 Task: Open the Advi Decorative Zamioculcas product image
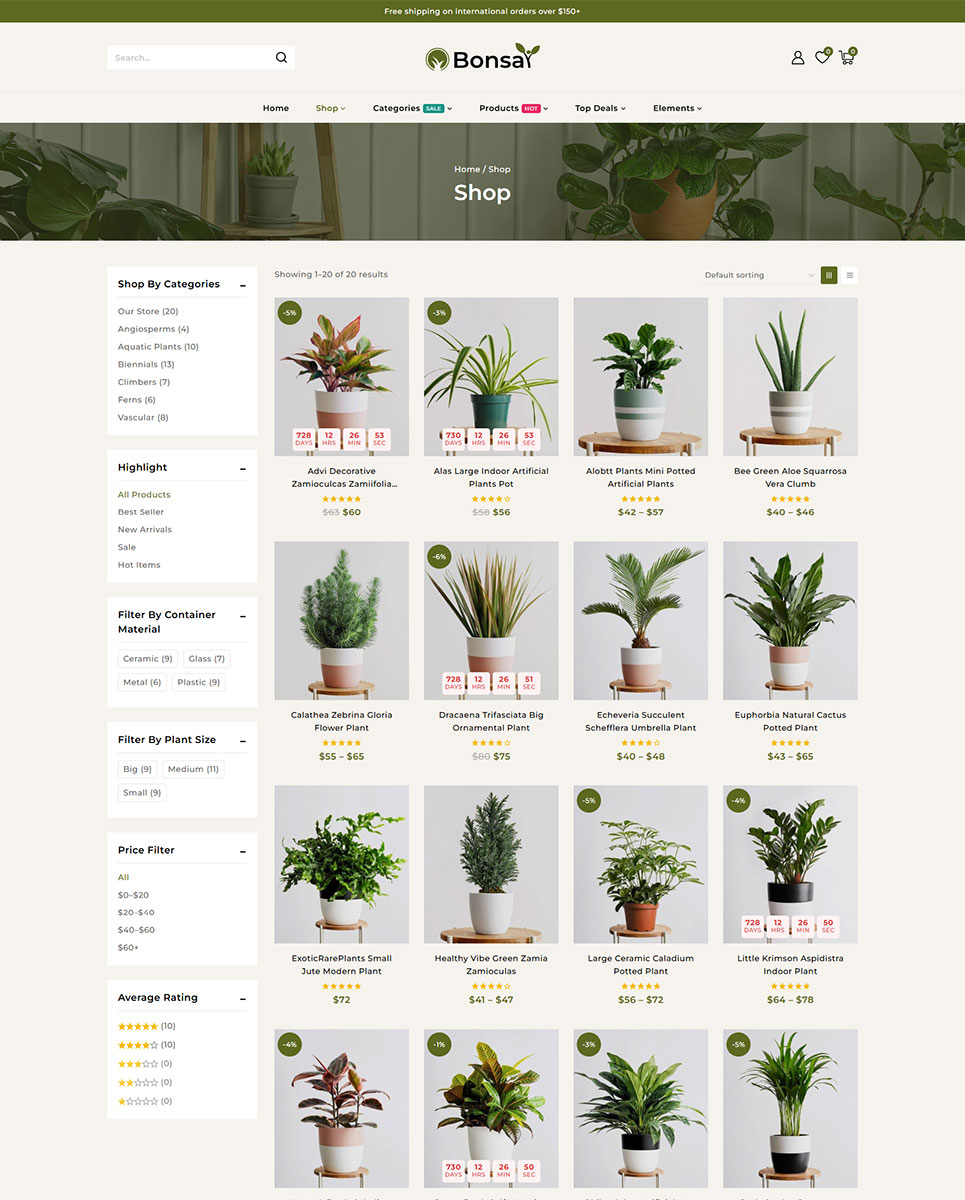[342, 377]
